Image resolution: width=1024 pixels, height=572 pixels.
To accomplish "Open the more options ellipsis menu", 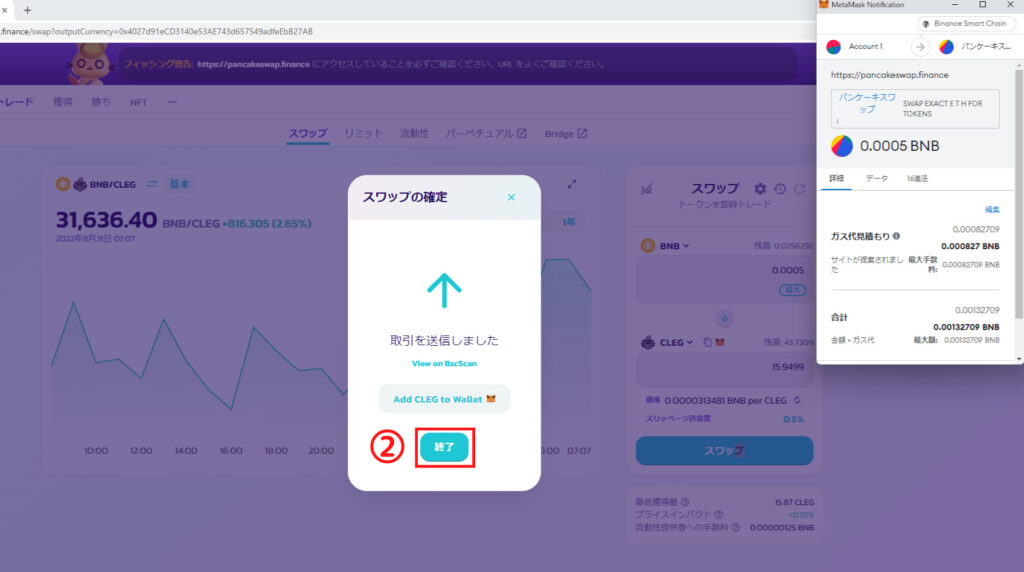I will tap(172, 102).
